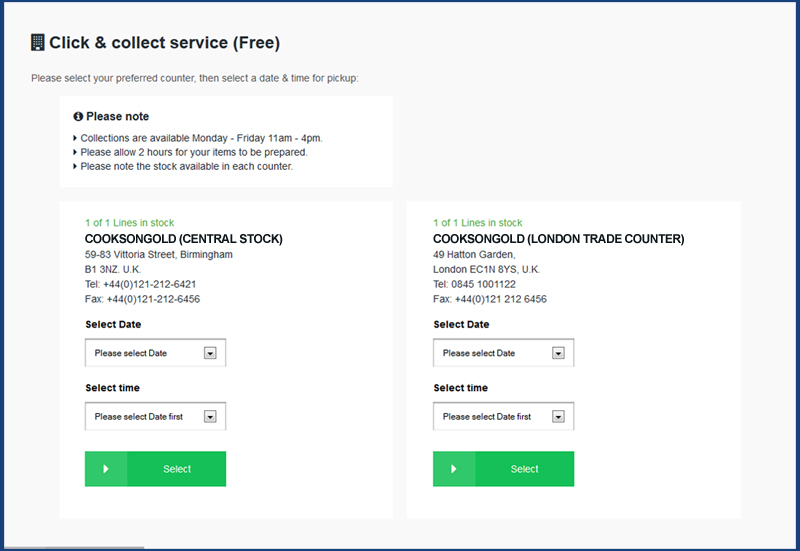
Task: Open the London Trade Counter Select Date dropdown
Action: click(503, 353)
